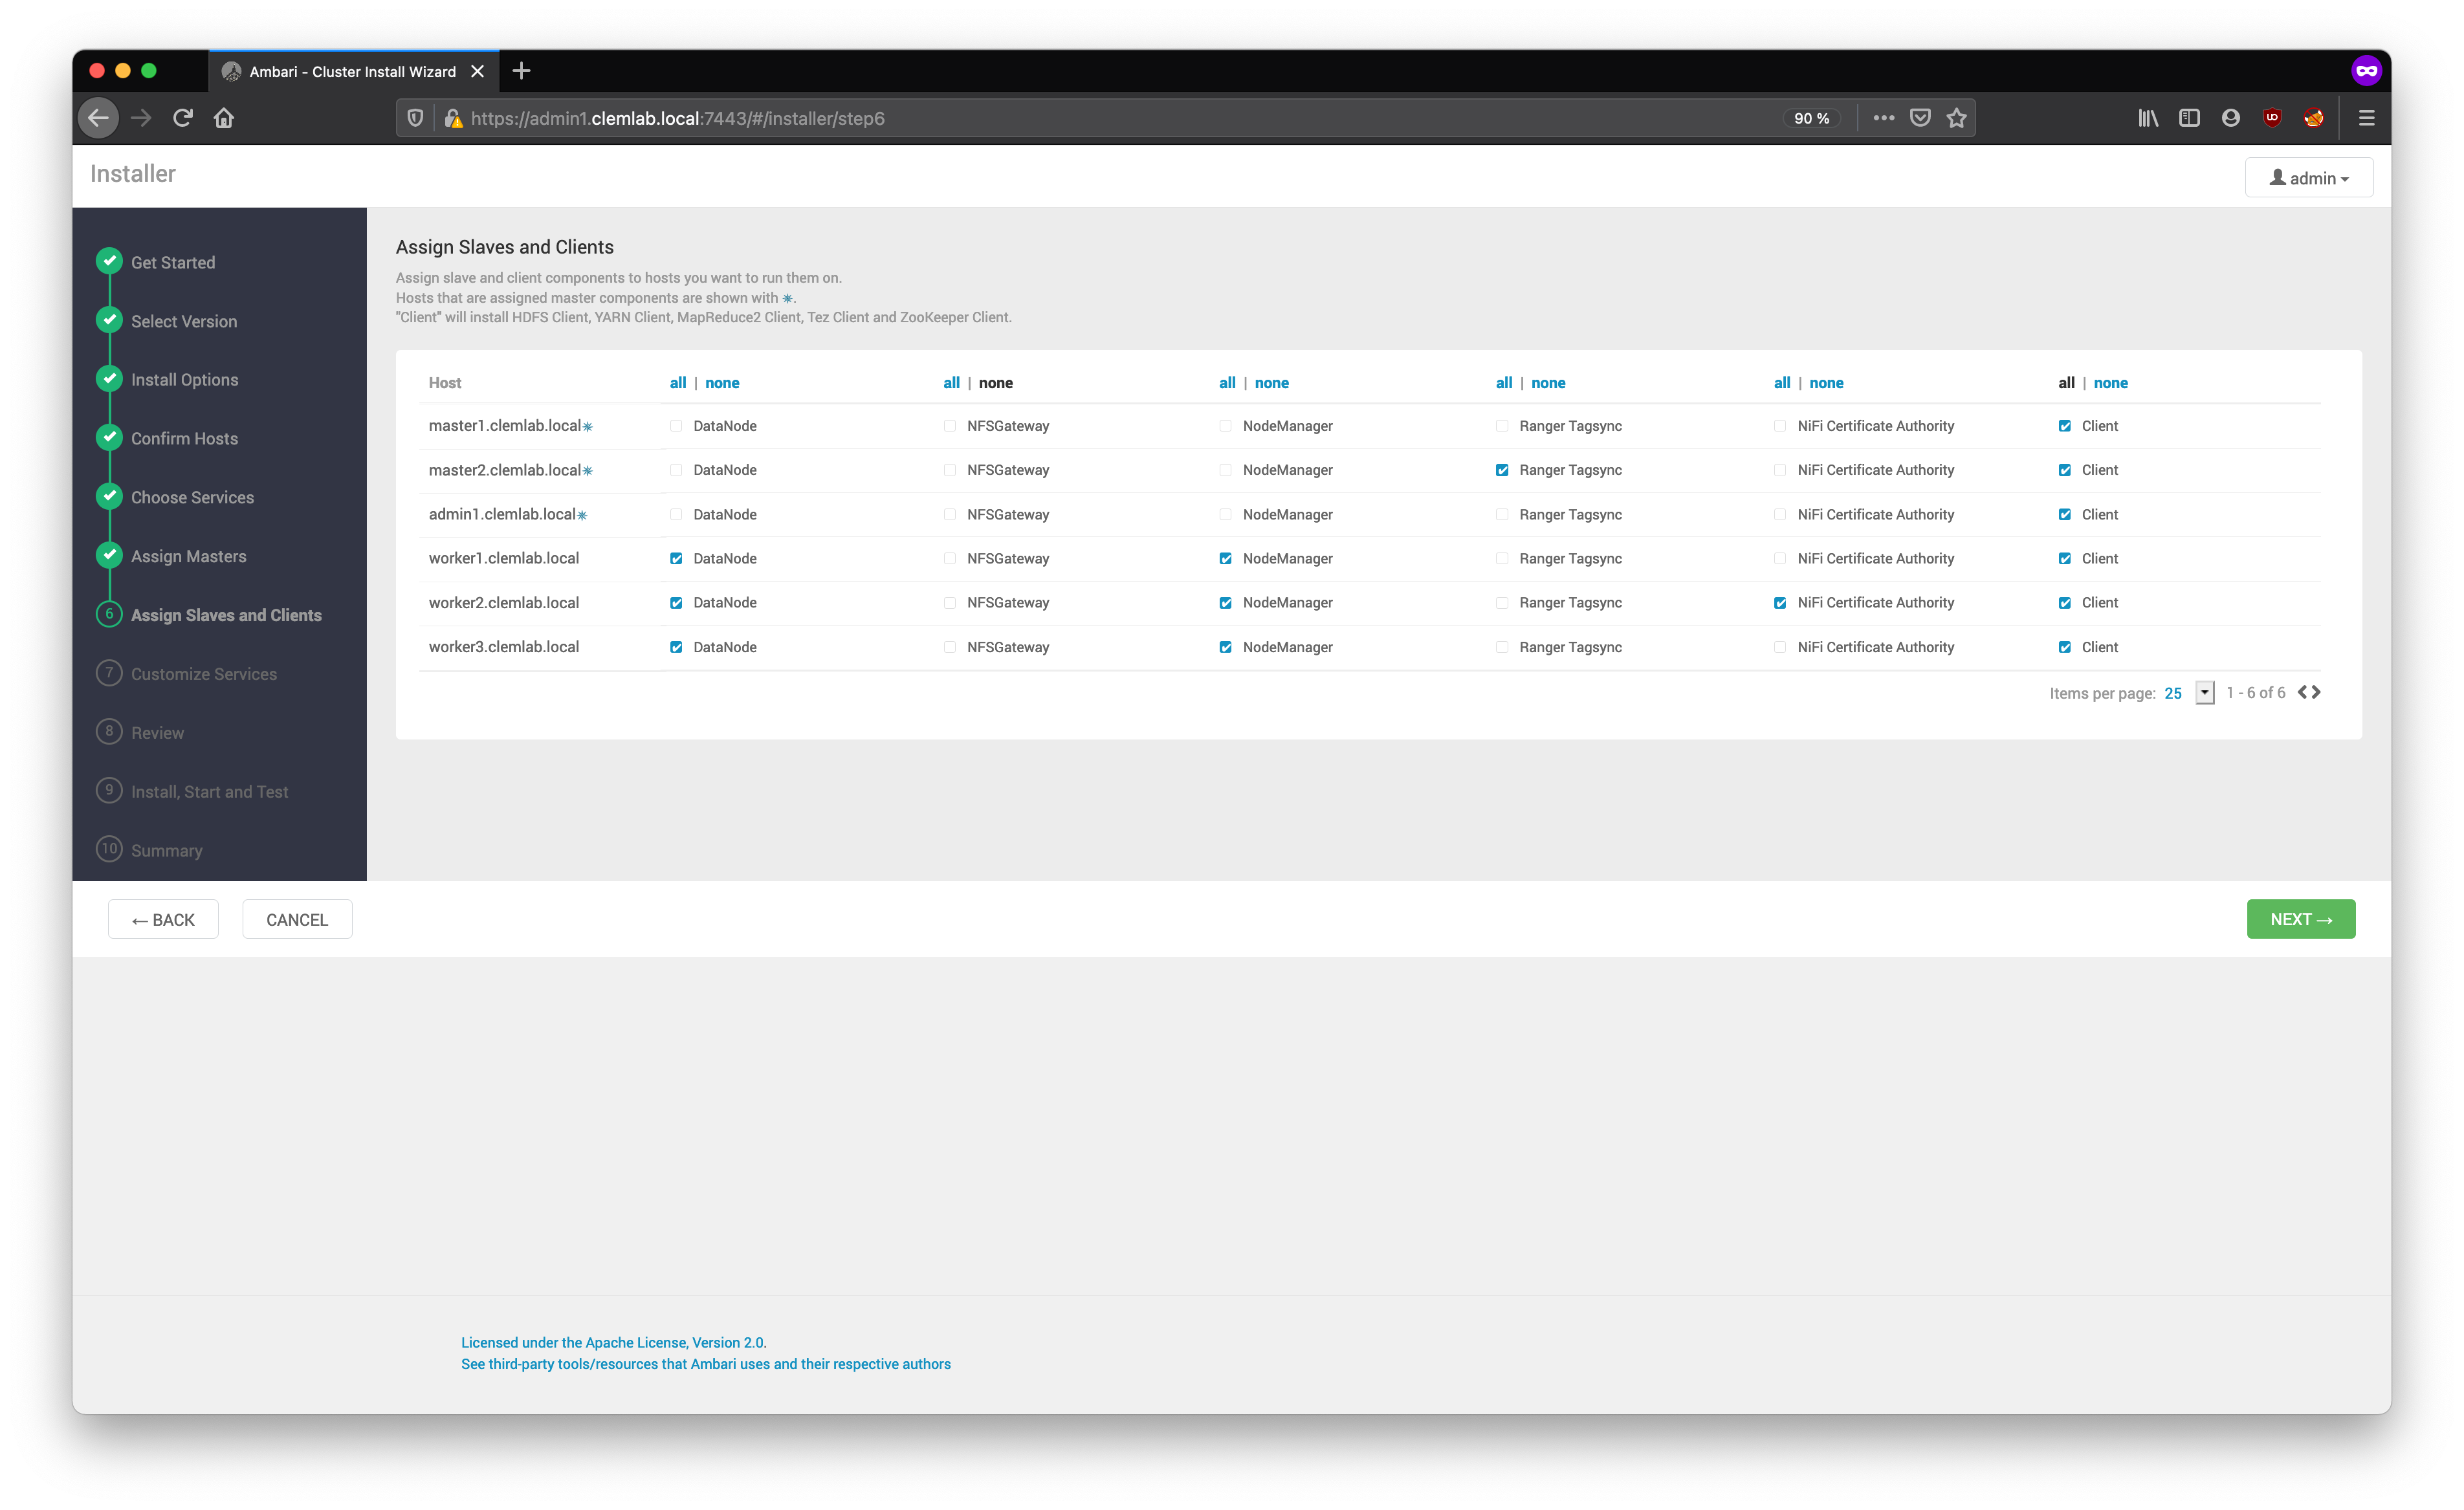Screen dimensions: 2464x1510
Task: Open the Firefox account icon
Action: pos(2230,118)
